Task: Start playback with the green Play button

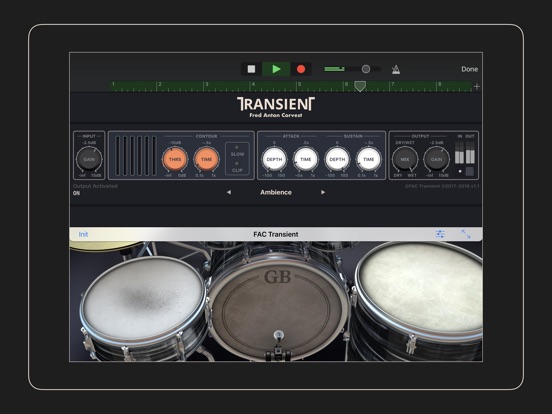Action: point(276,69)
